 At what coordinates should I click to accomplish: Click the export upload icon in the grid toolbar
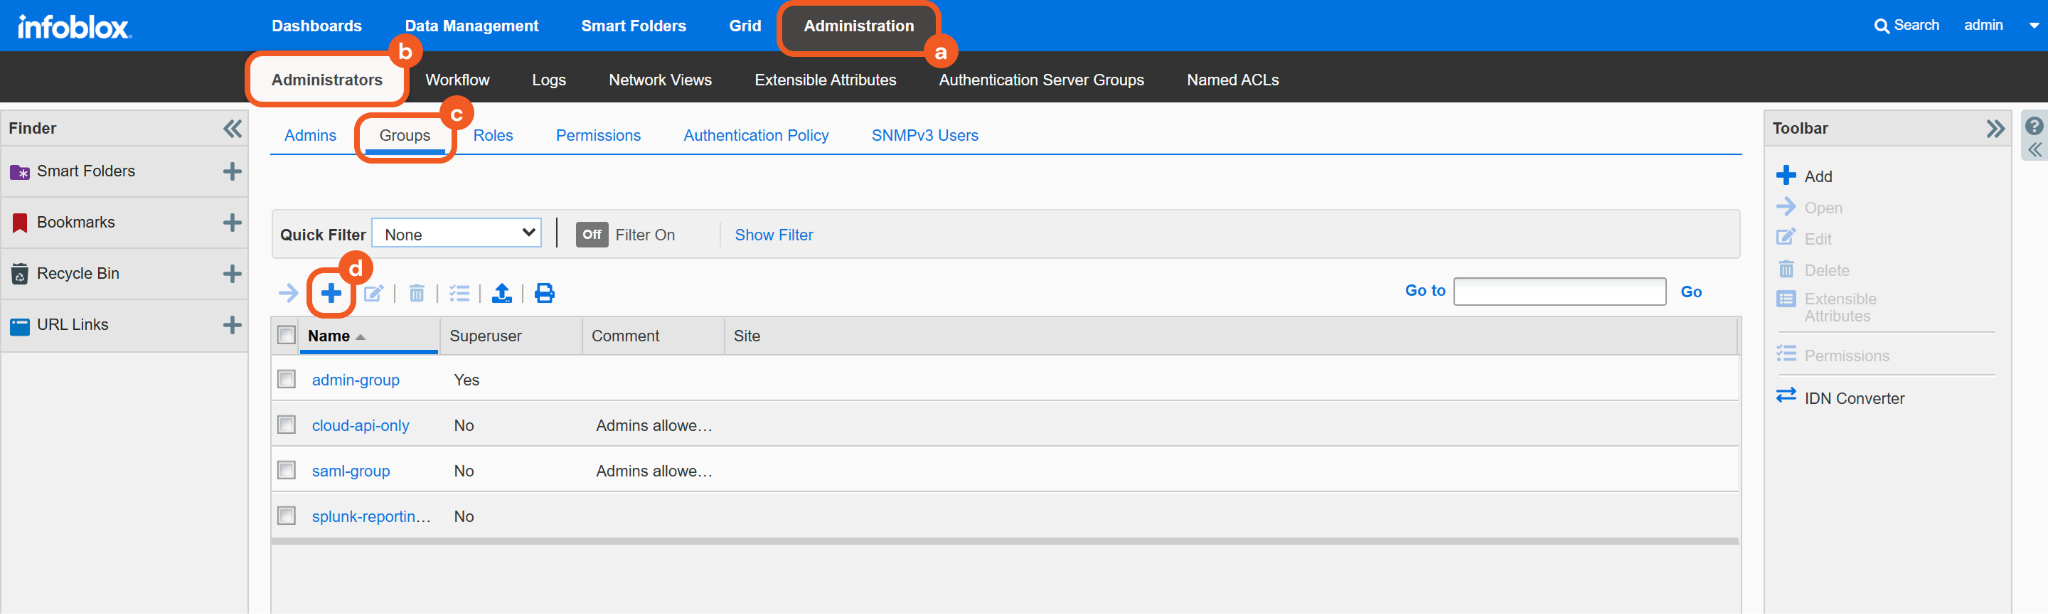pos(502,293)
